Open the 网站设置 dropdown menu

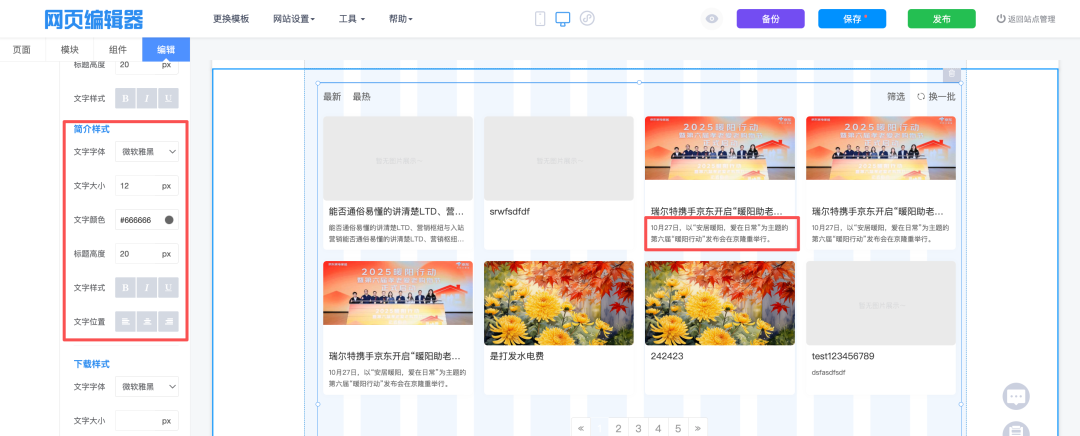(293, 19)
